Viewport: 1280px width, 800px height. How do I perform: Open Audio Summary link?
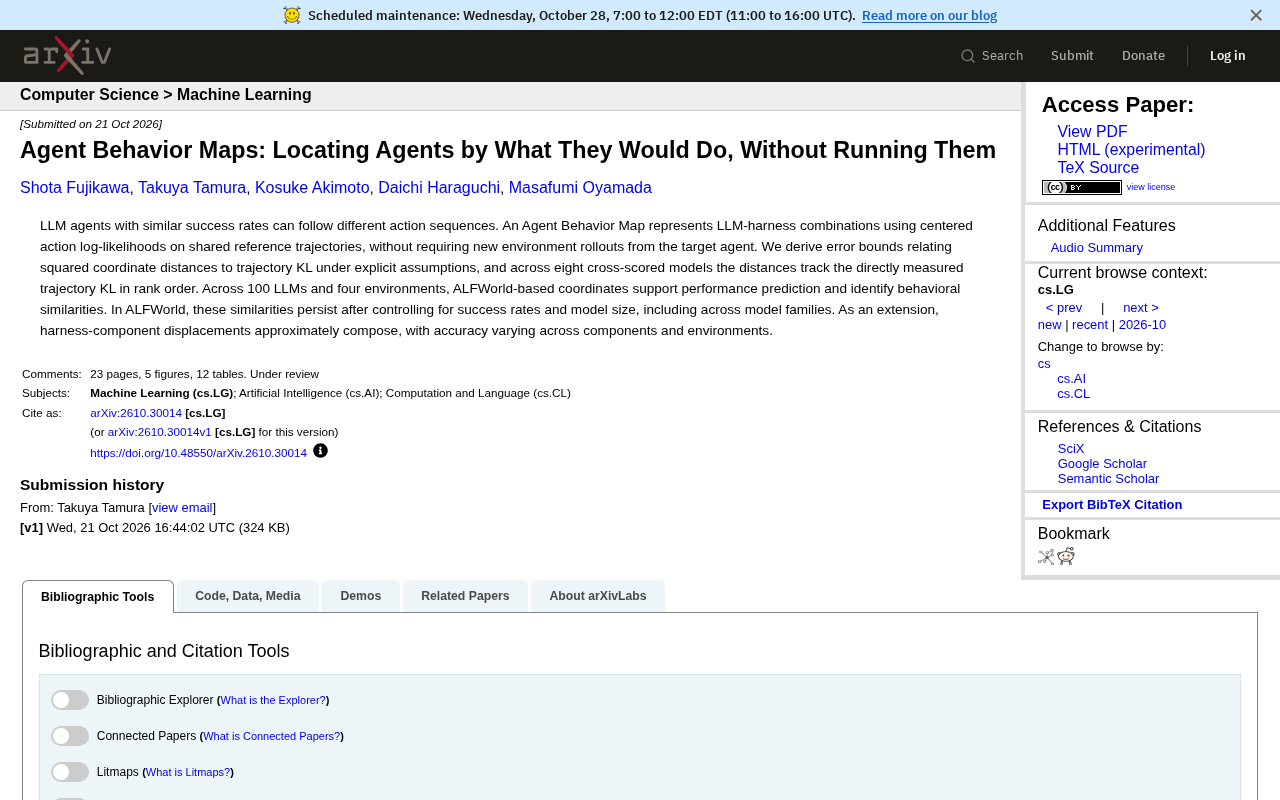[x=1096, y=248]
